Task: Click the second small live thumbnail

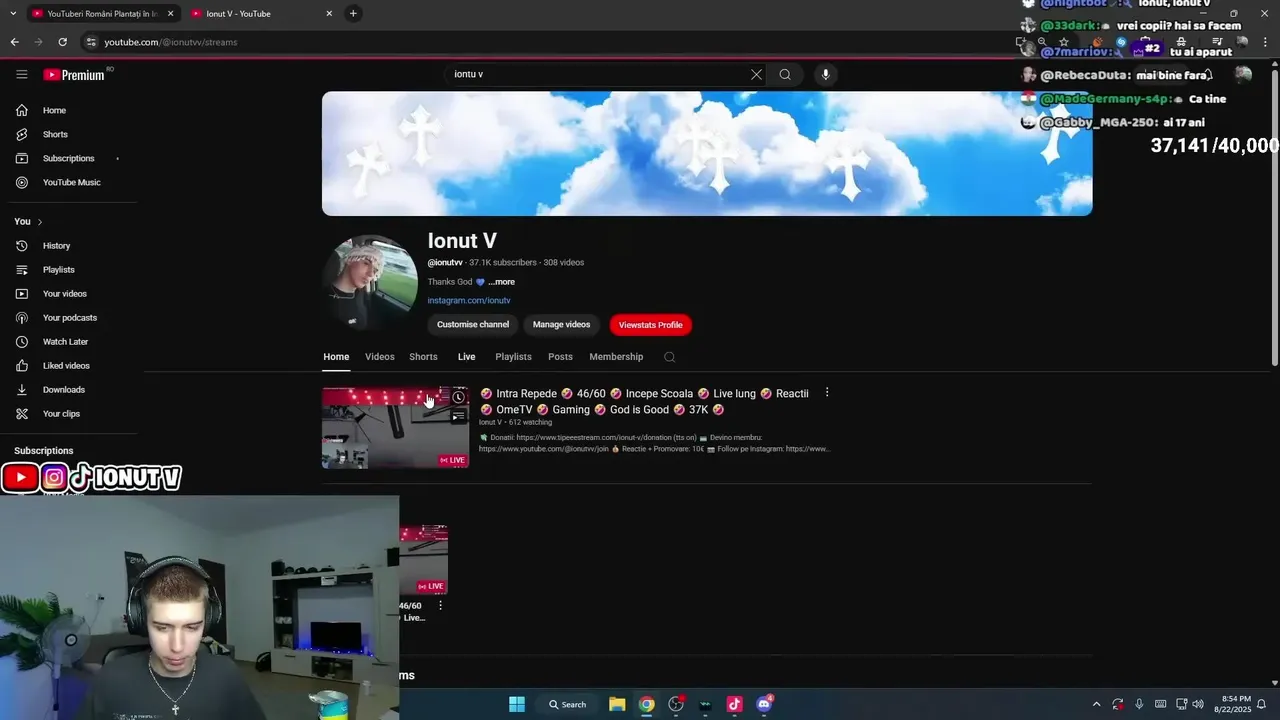Action: click(424, 560)
